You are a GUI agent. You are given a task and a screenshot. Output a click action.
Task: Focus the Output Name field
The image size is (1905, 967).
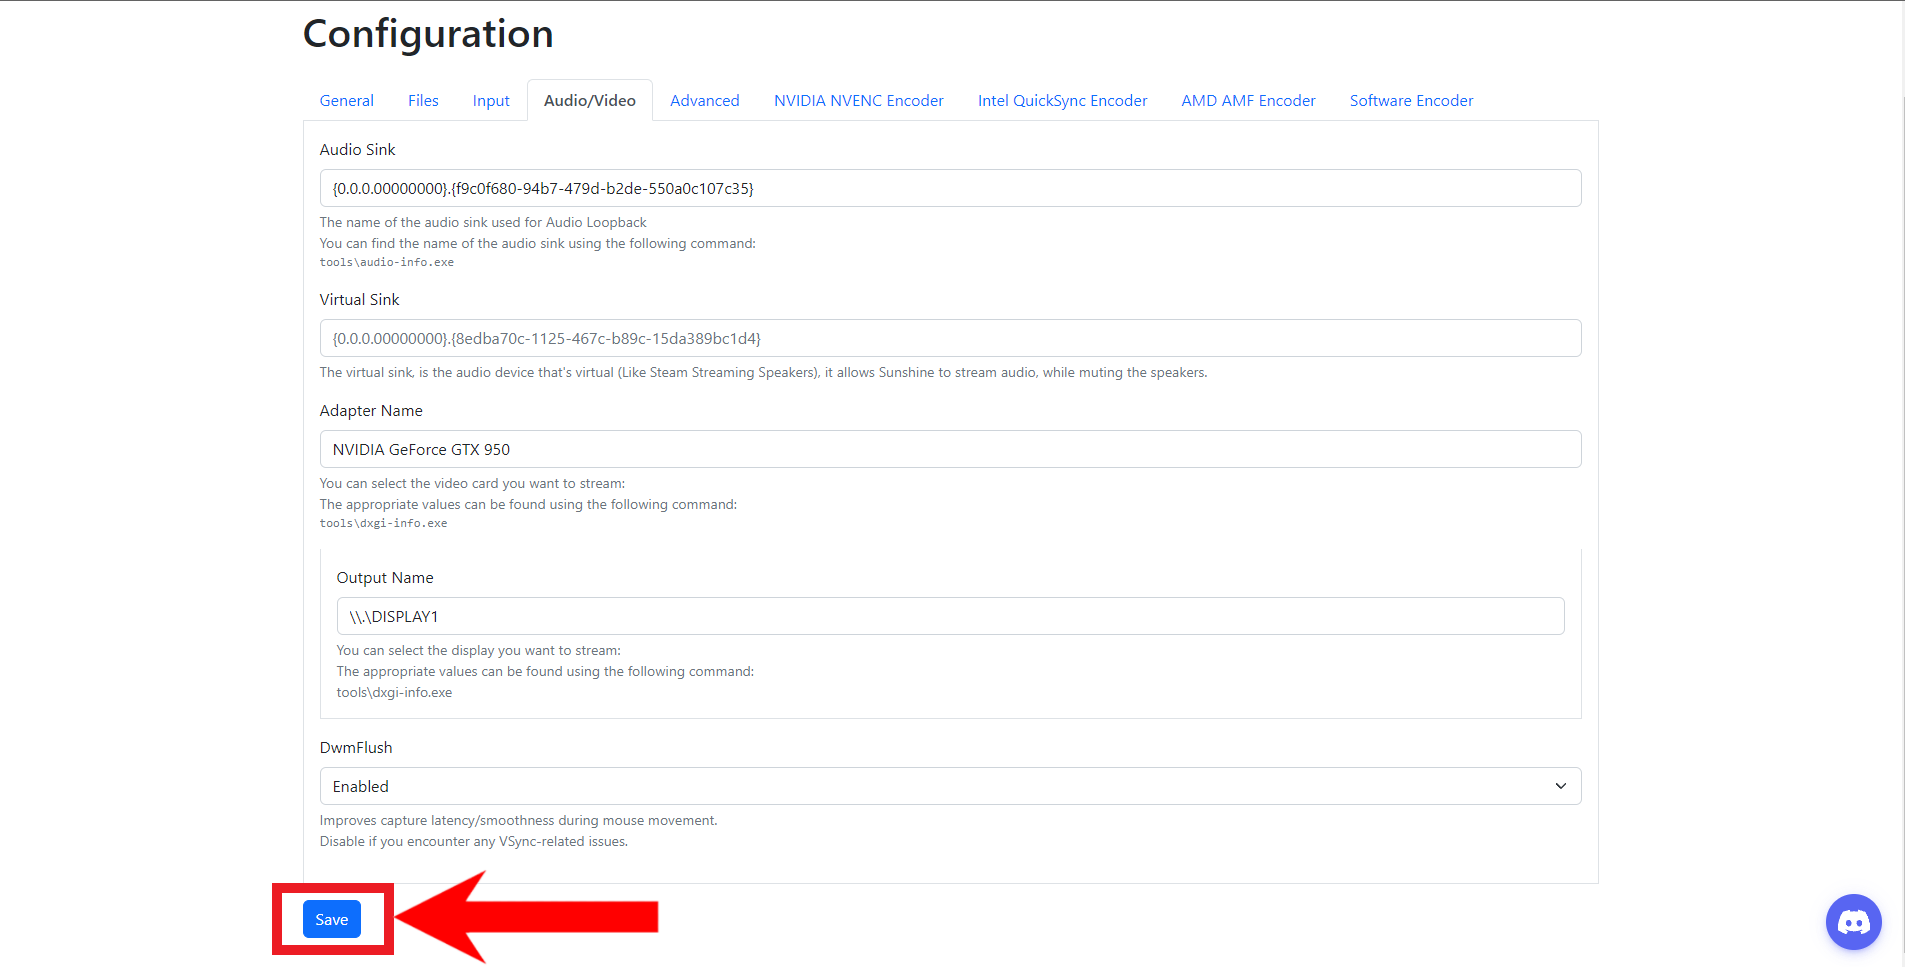(x=950, y=616)
